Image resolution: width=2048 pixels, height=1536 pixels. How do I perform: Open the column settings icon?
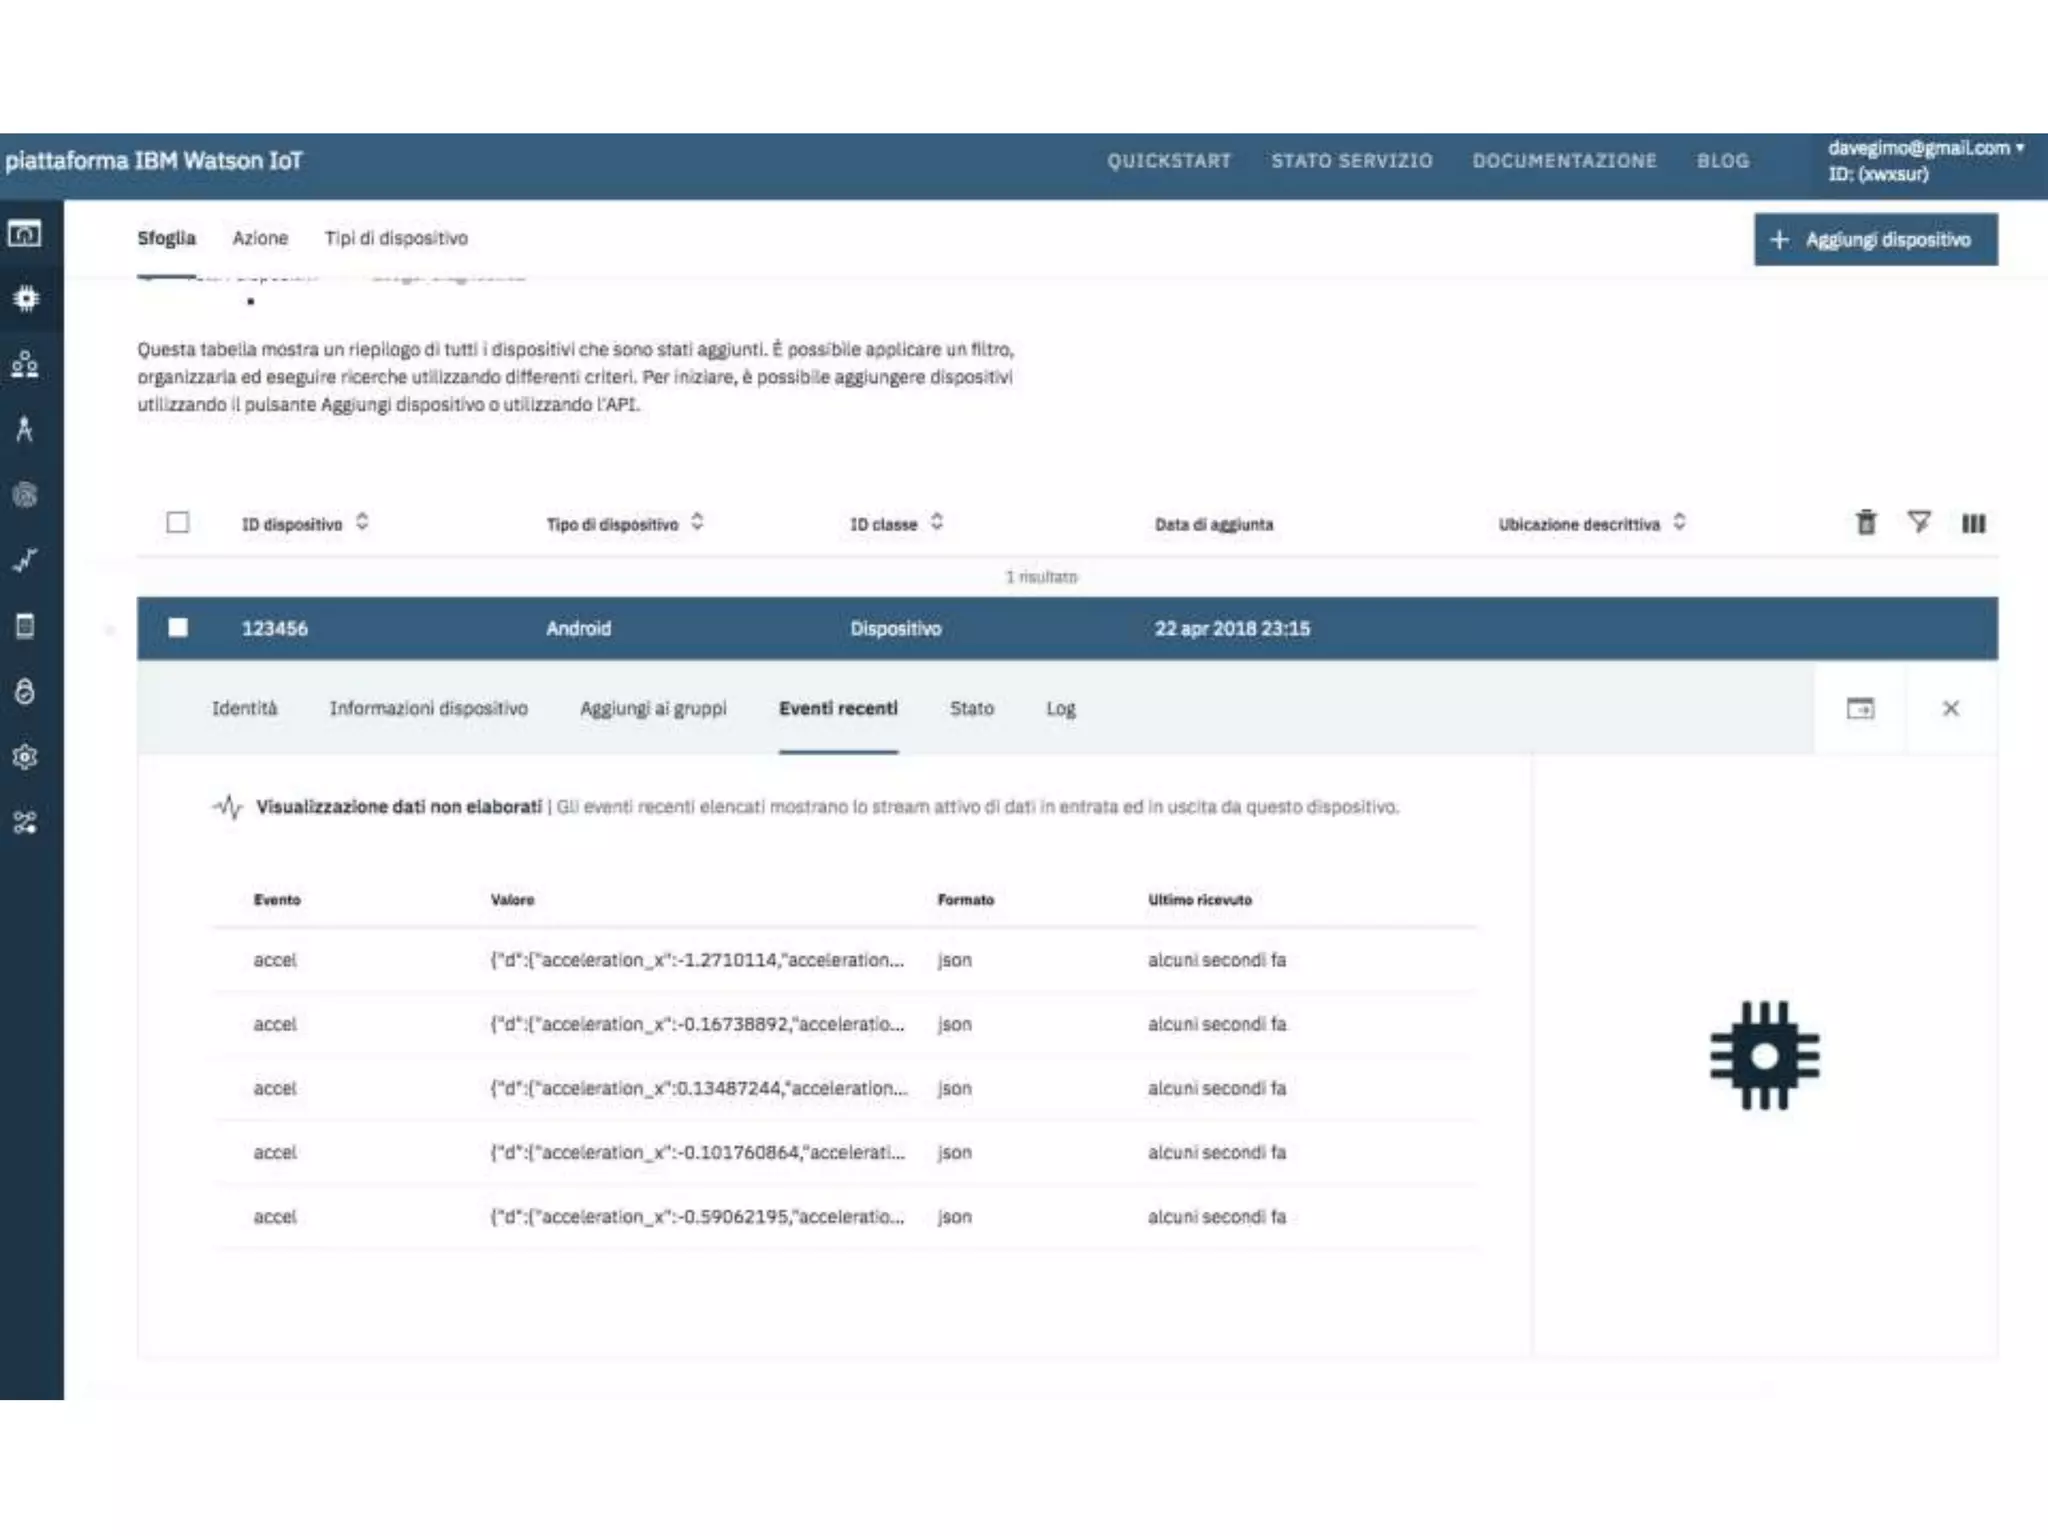pyautogui.click(x=1972, y=523)
